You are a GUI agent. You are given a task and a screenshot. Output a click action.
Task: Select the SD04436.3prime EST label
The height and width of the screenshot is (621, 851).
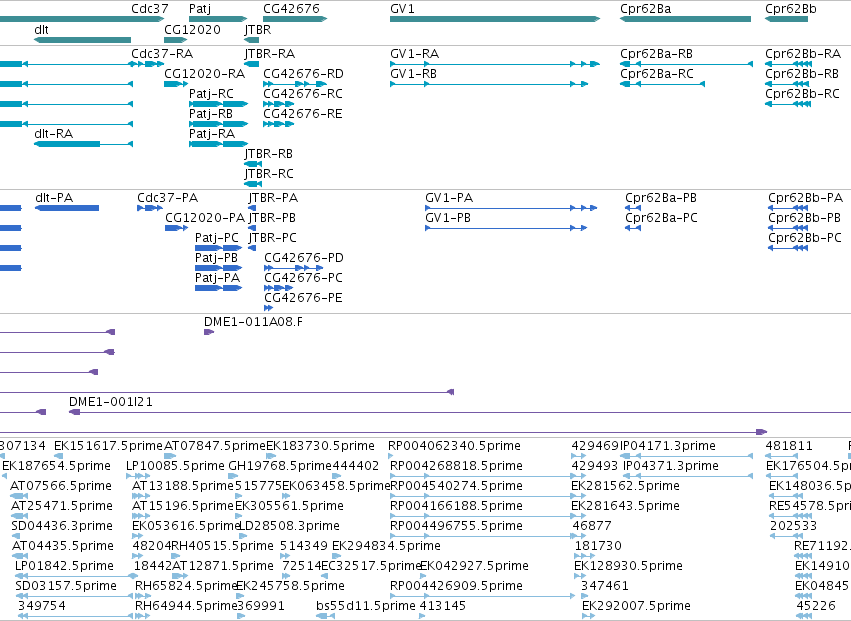tap(62, 525)
